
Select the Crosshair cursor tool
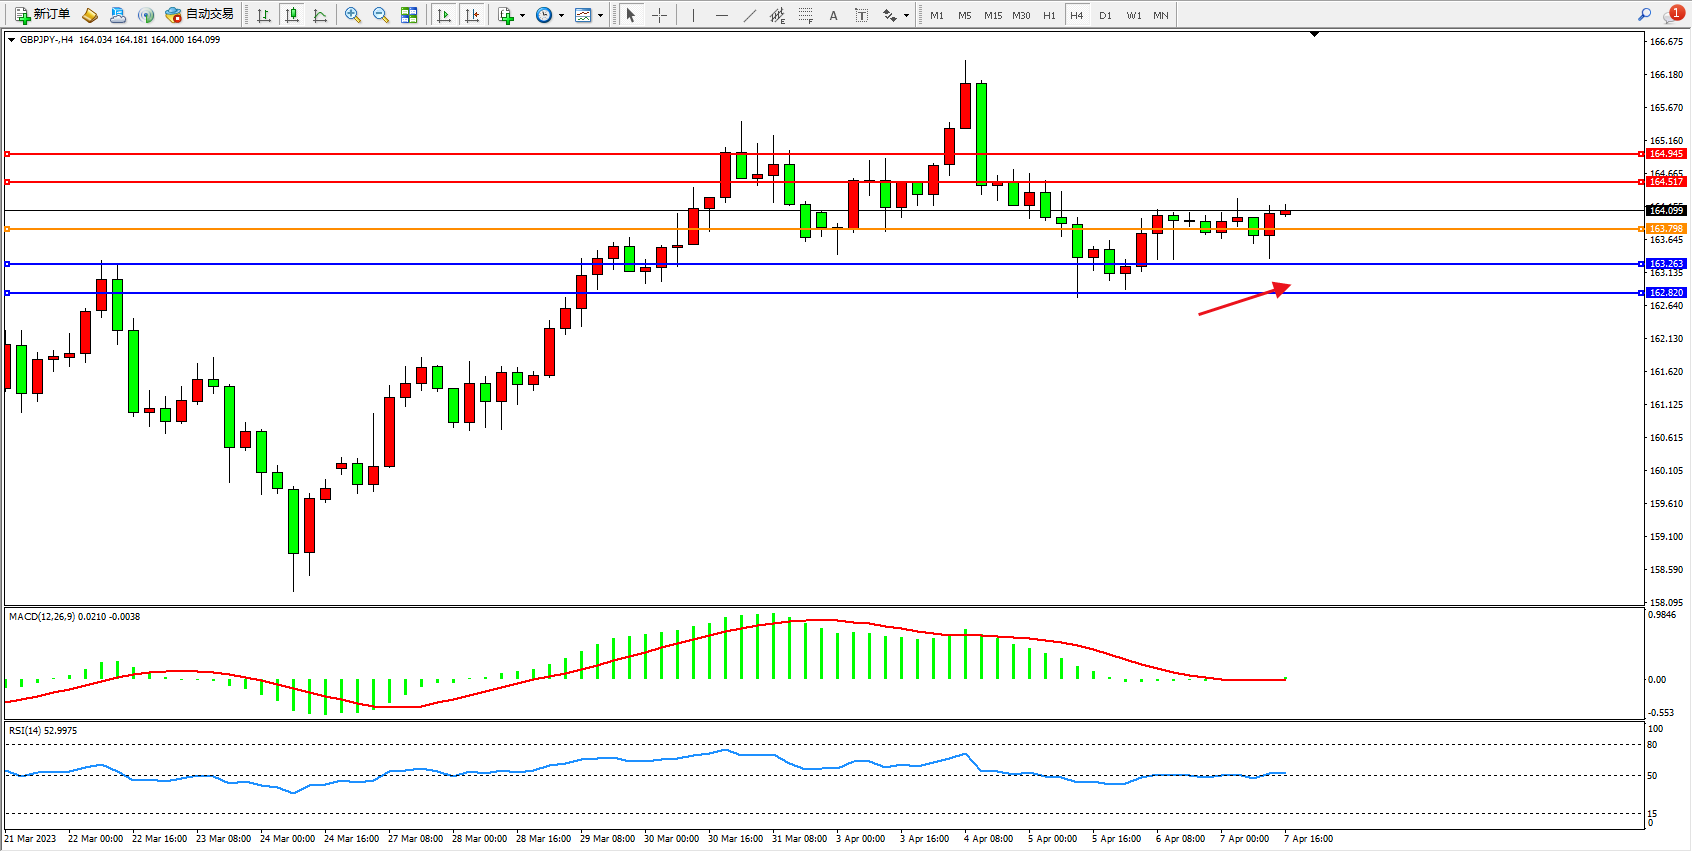tap(659, 15)
